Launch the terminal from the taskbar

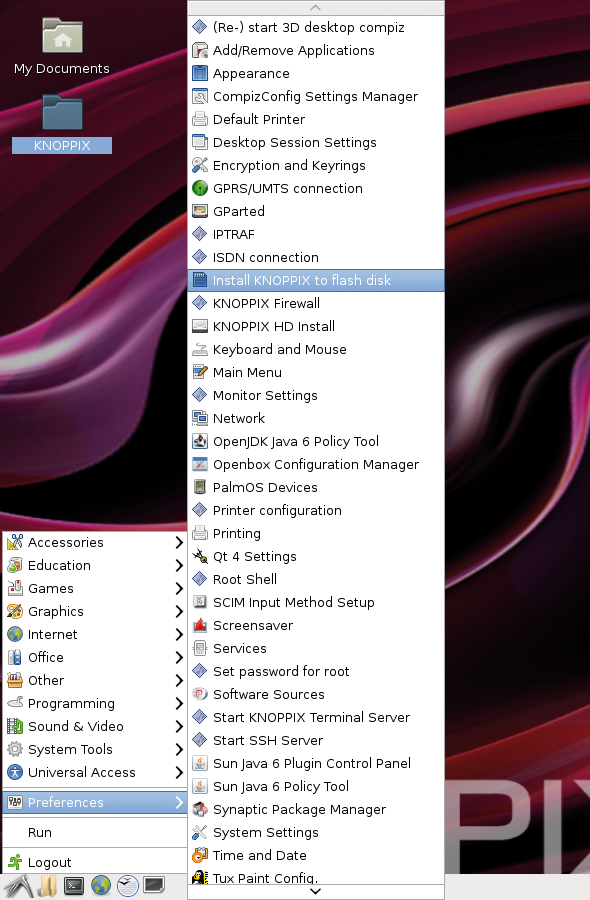(74, 886)
